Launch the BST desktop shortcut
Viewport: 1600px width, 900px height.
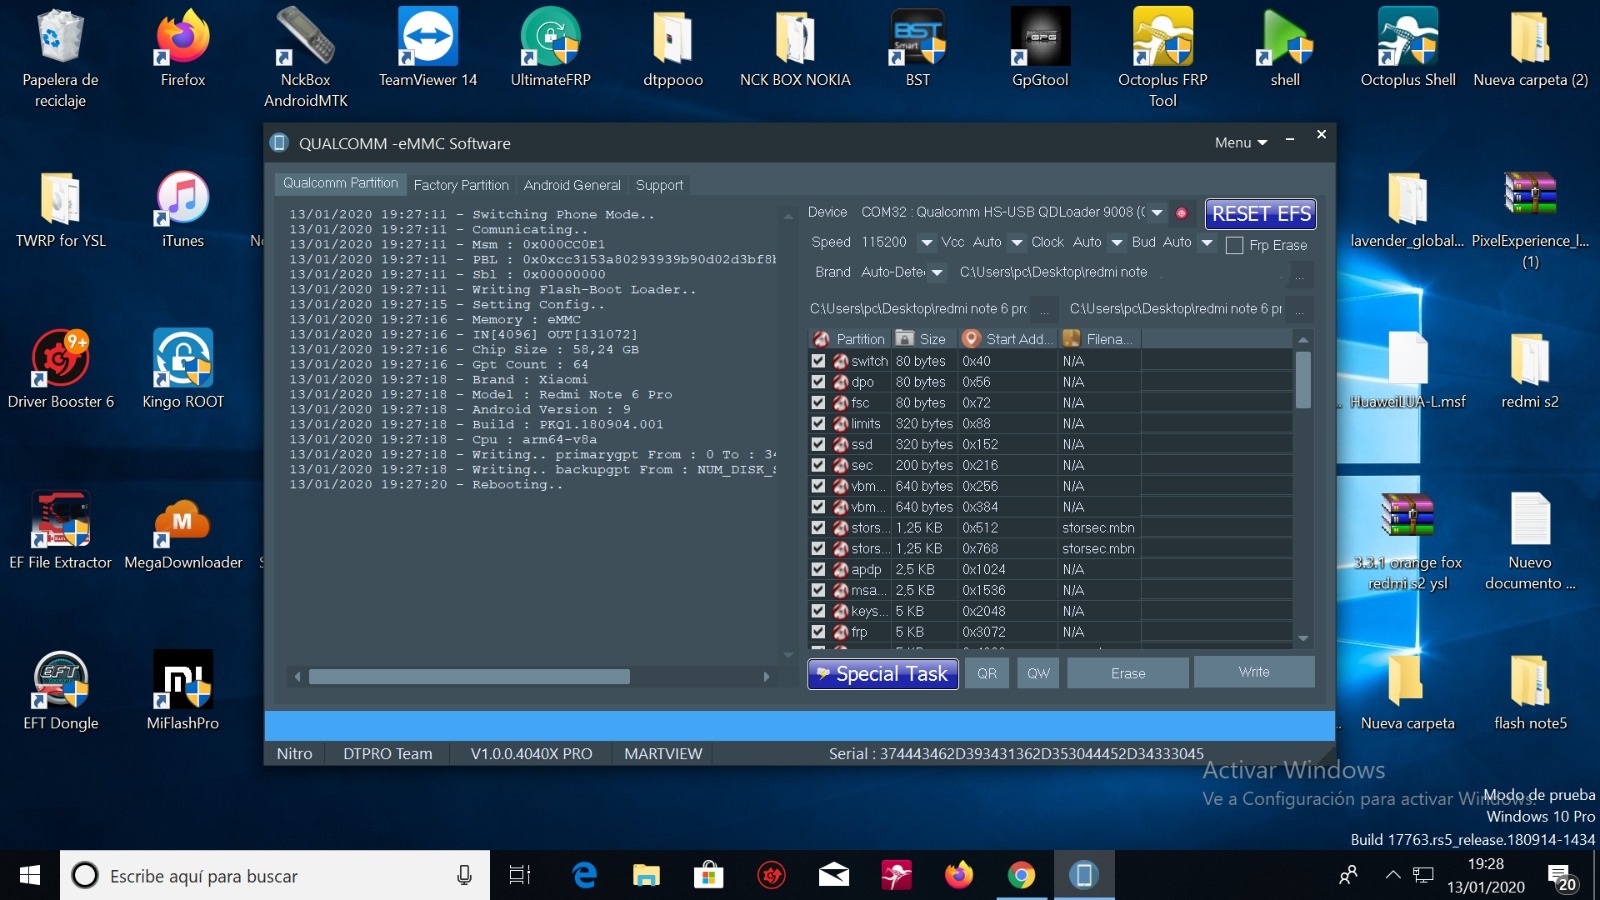pos(918,48)
